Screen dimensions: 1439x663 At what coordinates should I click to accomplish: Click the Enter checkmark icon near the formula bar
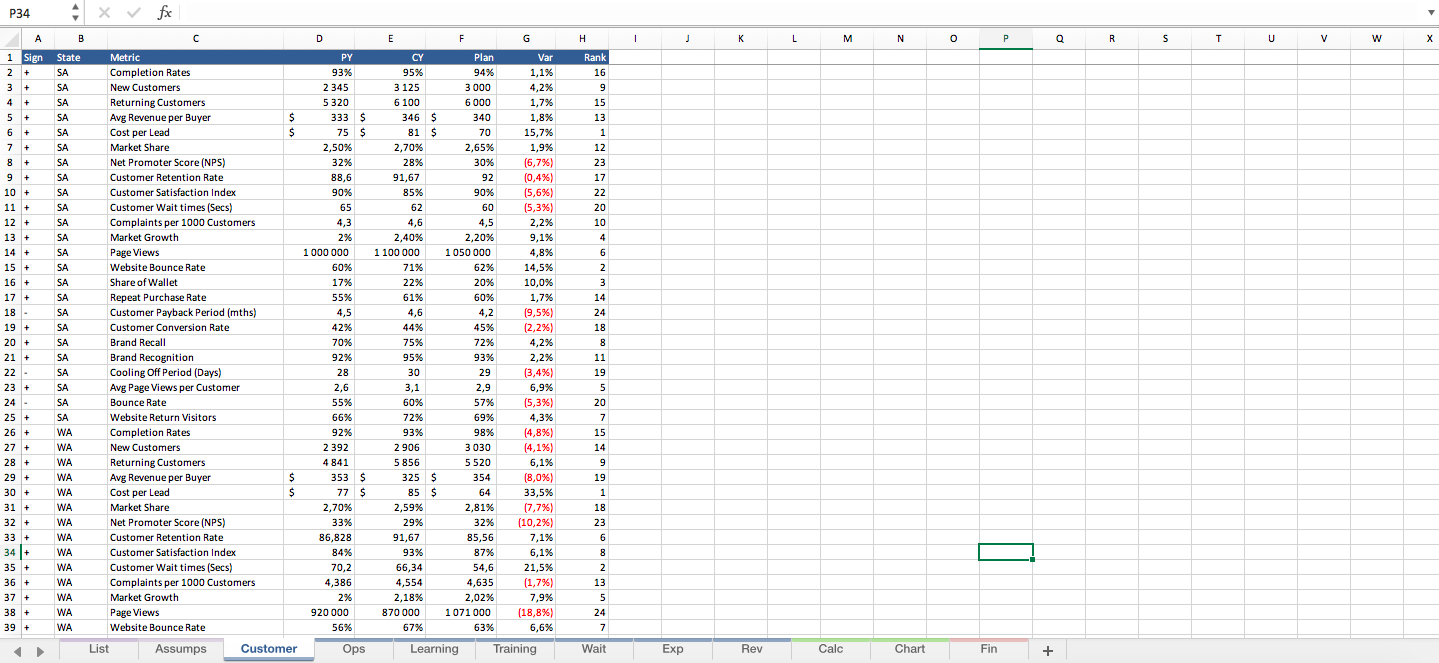point(133,13)
